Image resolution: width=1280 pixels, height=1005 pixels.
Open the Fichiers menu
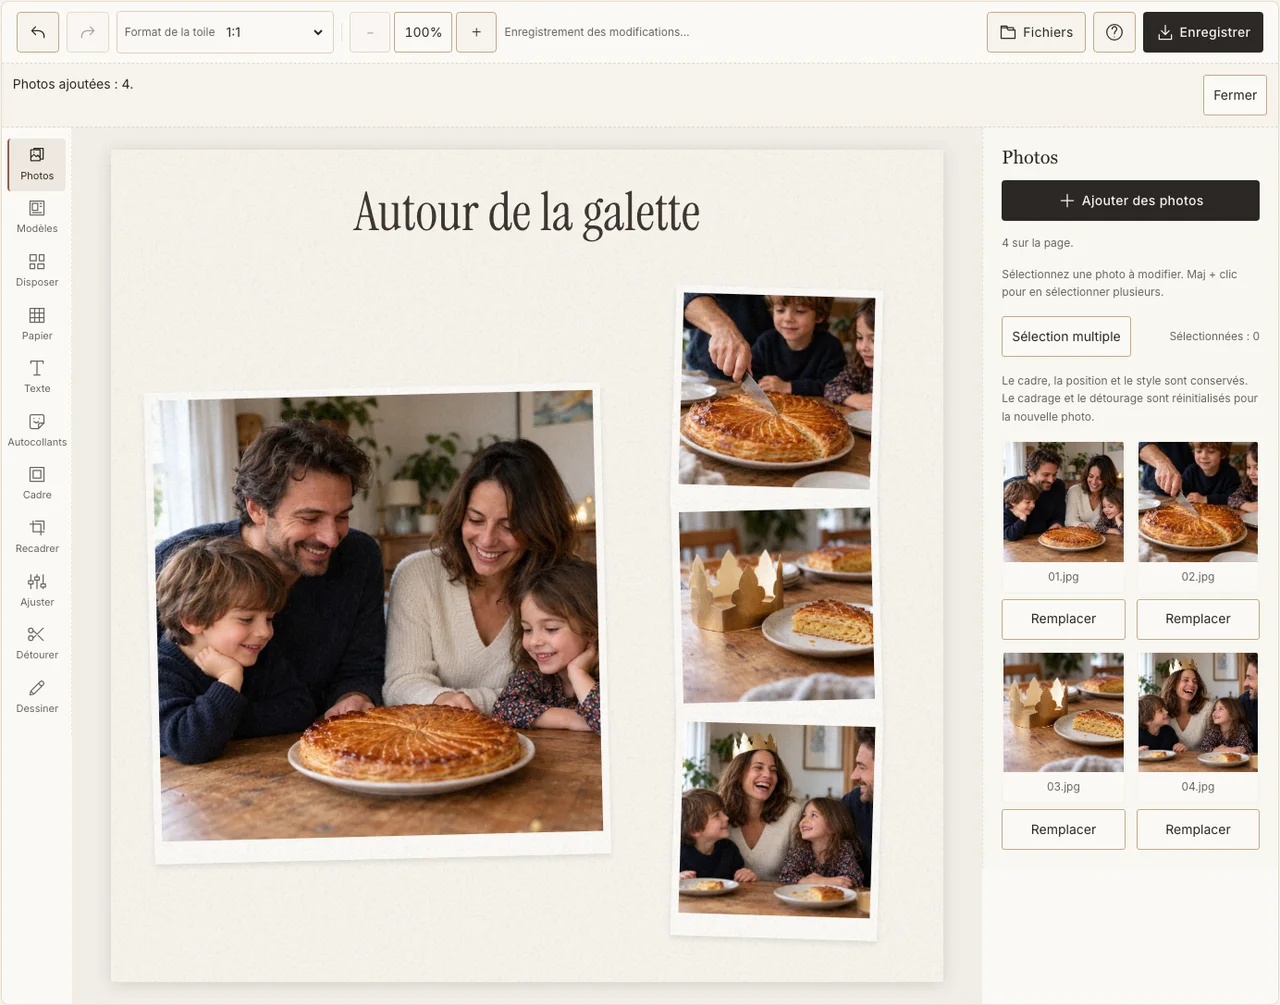pyautogui.click(x=1036, y=32)
